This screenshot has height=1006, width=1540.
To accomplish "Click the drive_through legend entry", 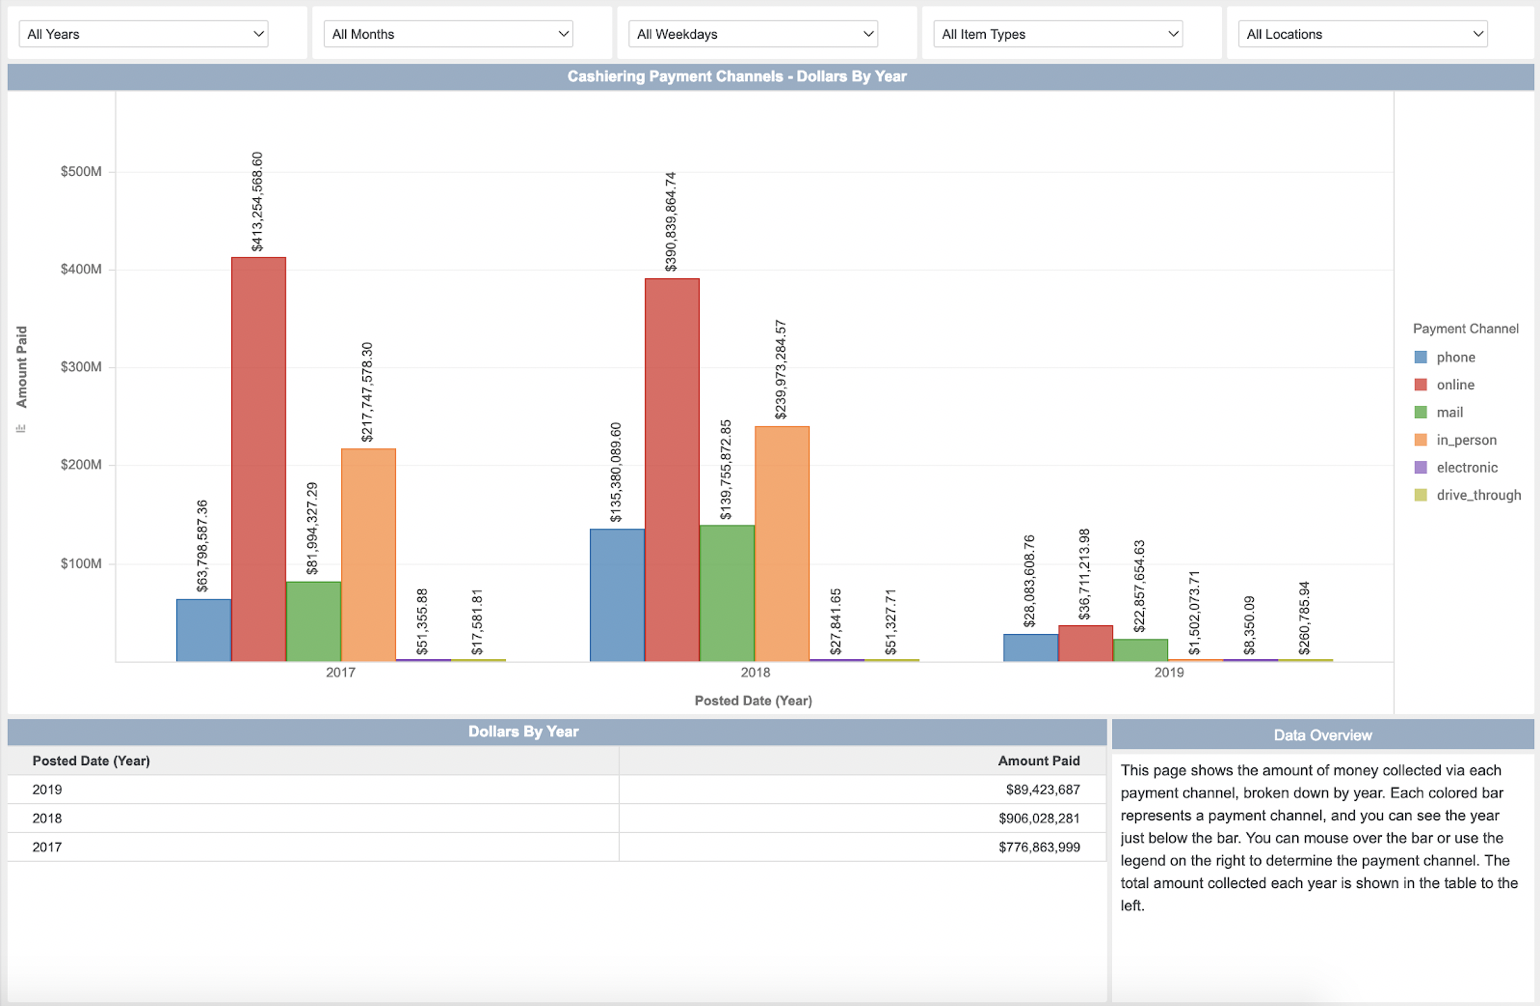I will coord(1478,495).
